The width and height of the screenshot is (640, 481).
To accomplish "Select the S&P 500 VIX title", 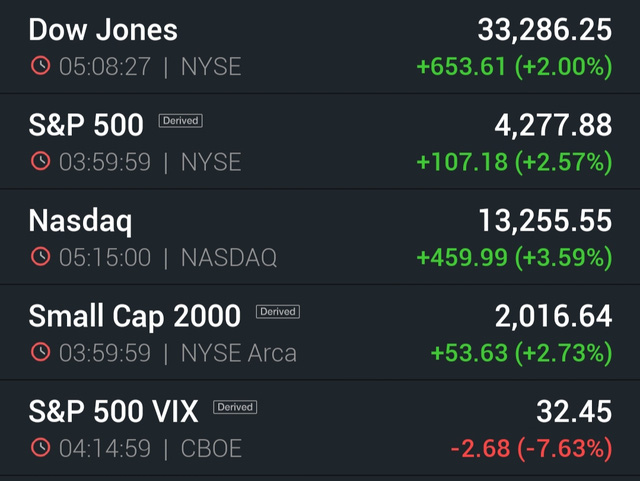I will point(113,411).
